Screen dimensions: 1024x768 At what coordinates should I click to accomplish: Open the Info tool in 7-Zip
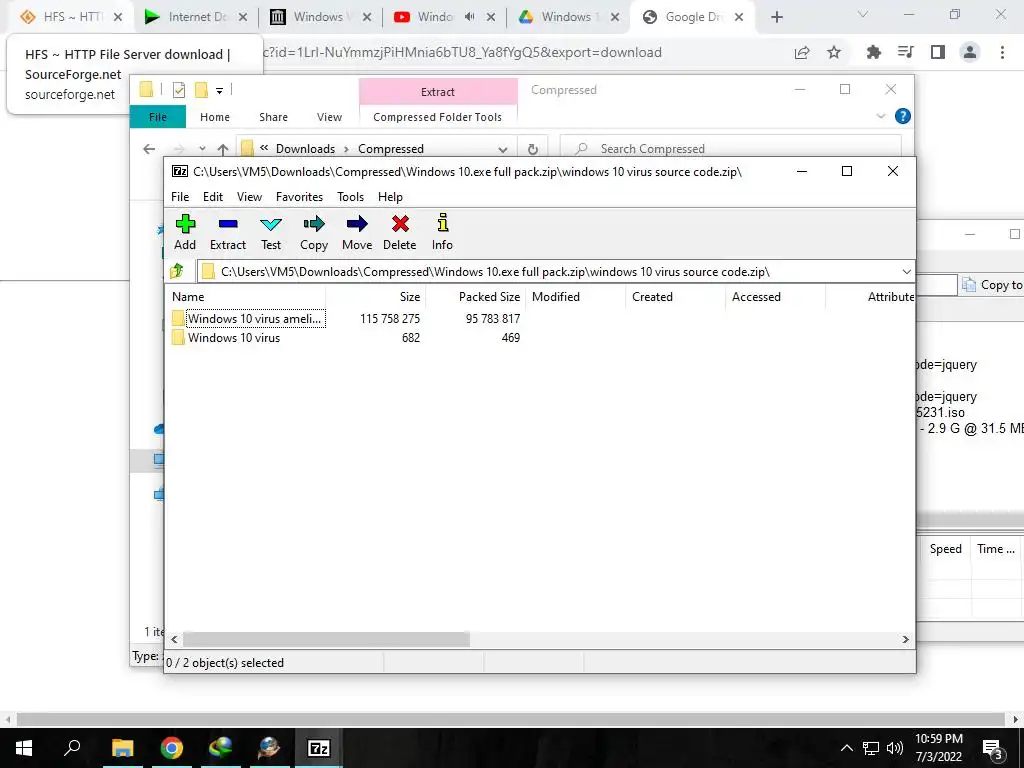(x=442, y=232)
